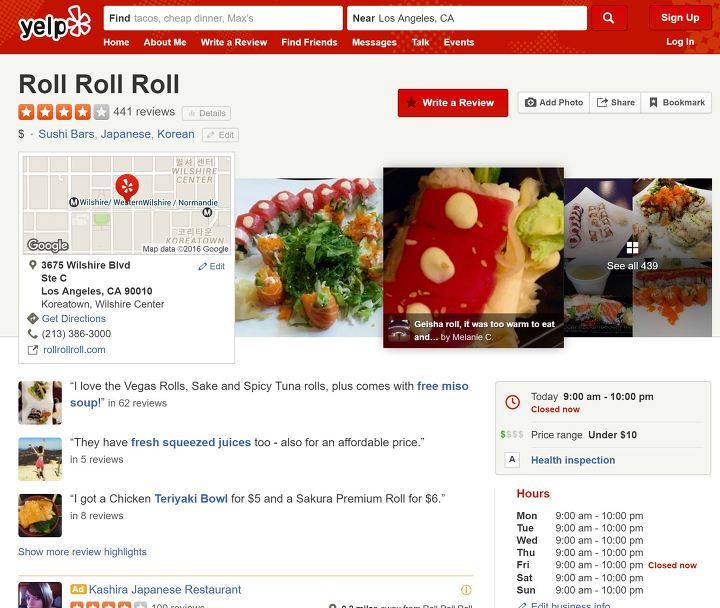This screenshot has width=720, height=608.
Task: Click the 441 reviews count
Action: coord(144,112)
